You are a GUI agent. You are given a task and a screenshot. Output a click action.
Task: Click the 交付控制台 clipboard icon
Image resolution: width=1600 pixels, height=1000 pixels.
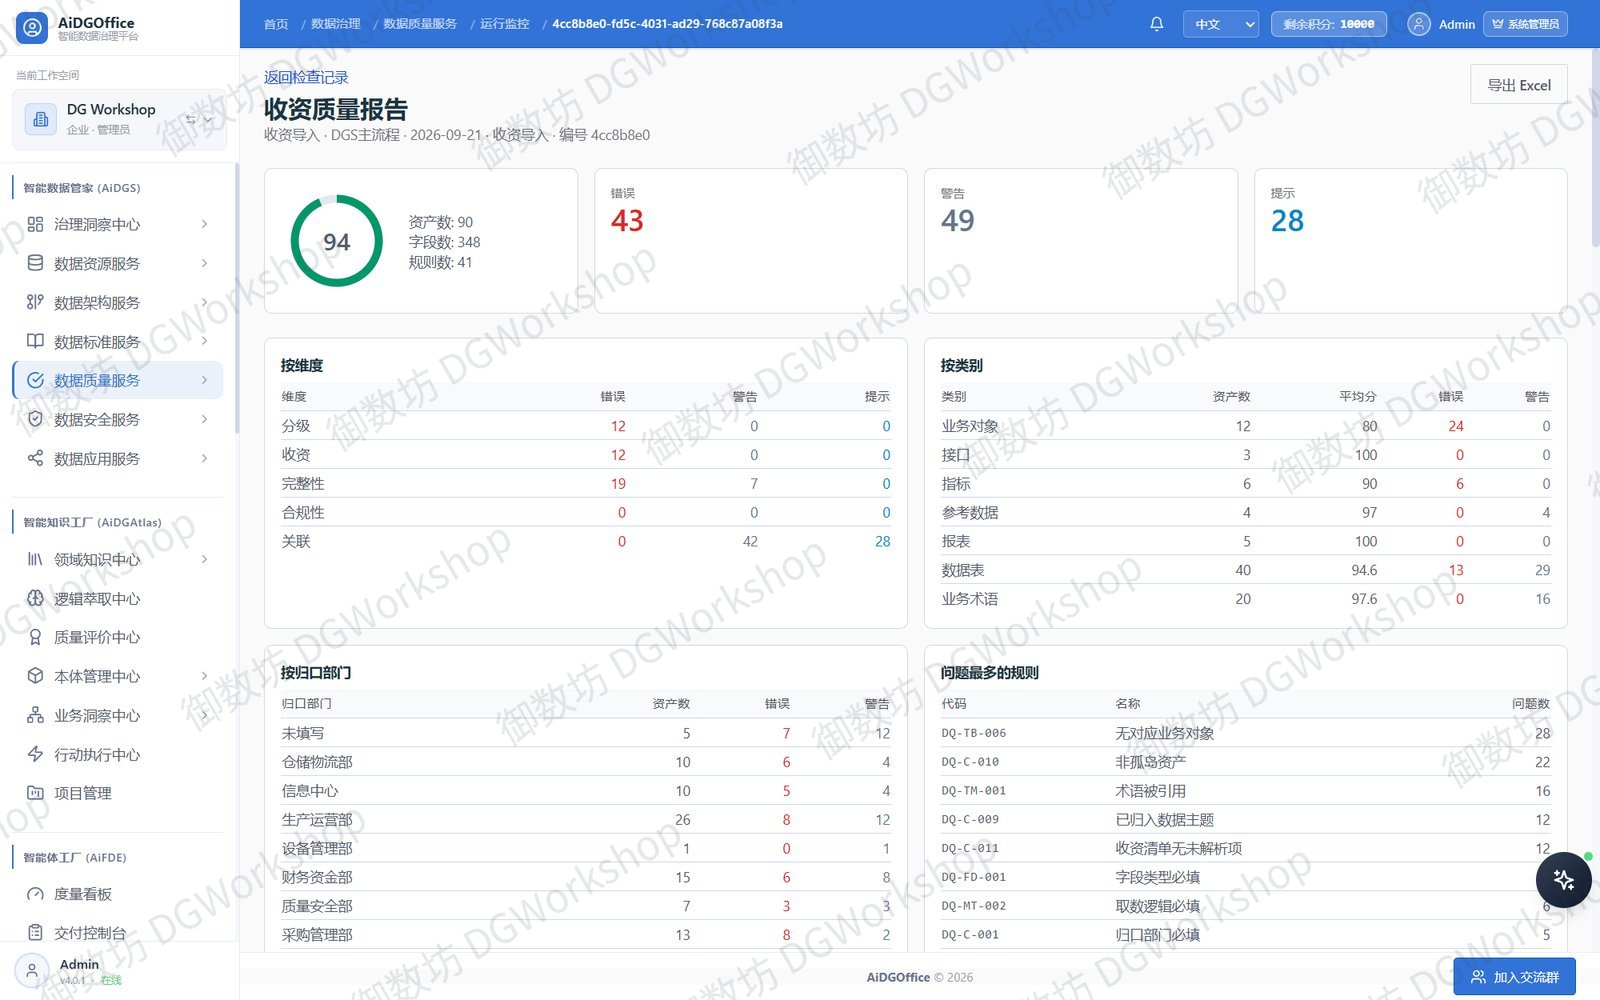35,933
